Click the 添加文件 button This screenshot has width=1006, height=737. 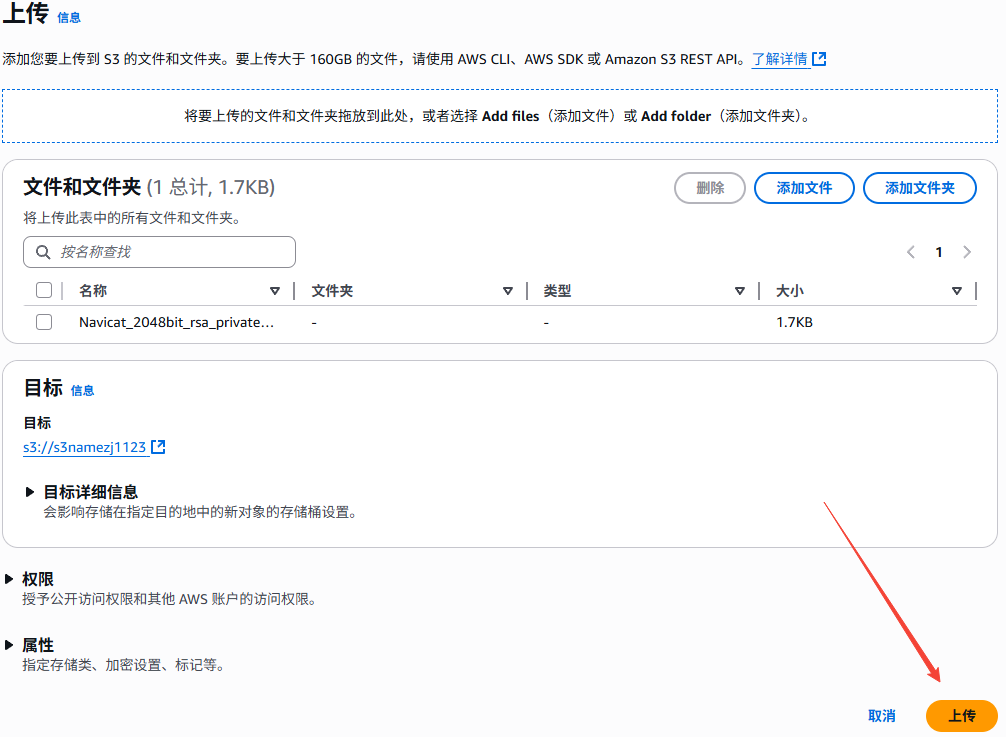(x=804, y=188)
